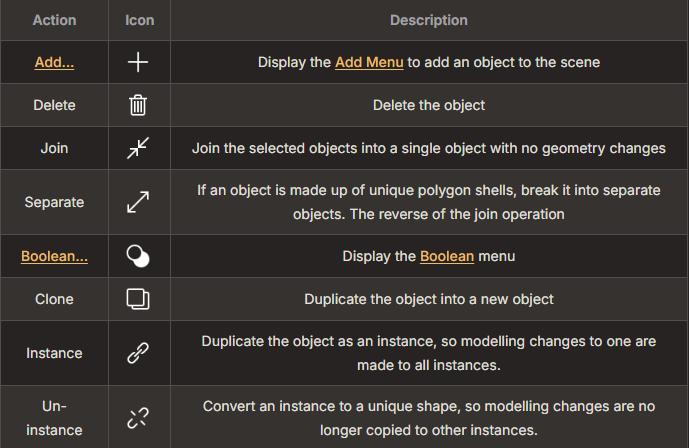Select the Un-instance action label
This screenshot has width=689, height=448.
click(54, 418)
